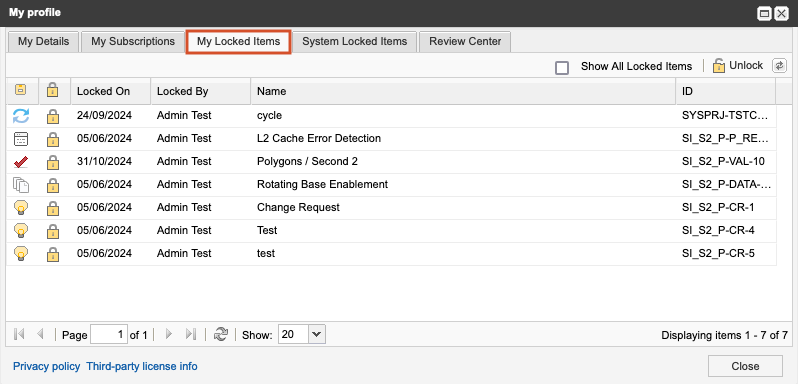The image size is (798, 384).
Task: Click the page number input field
Action: tap(108, 334)
